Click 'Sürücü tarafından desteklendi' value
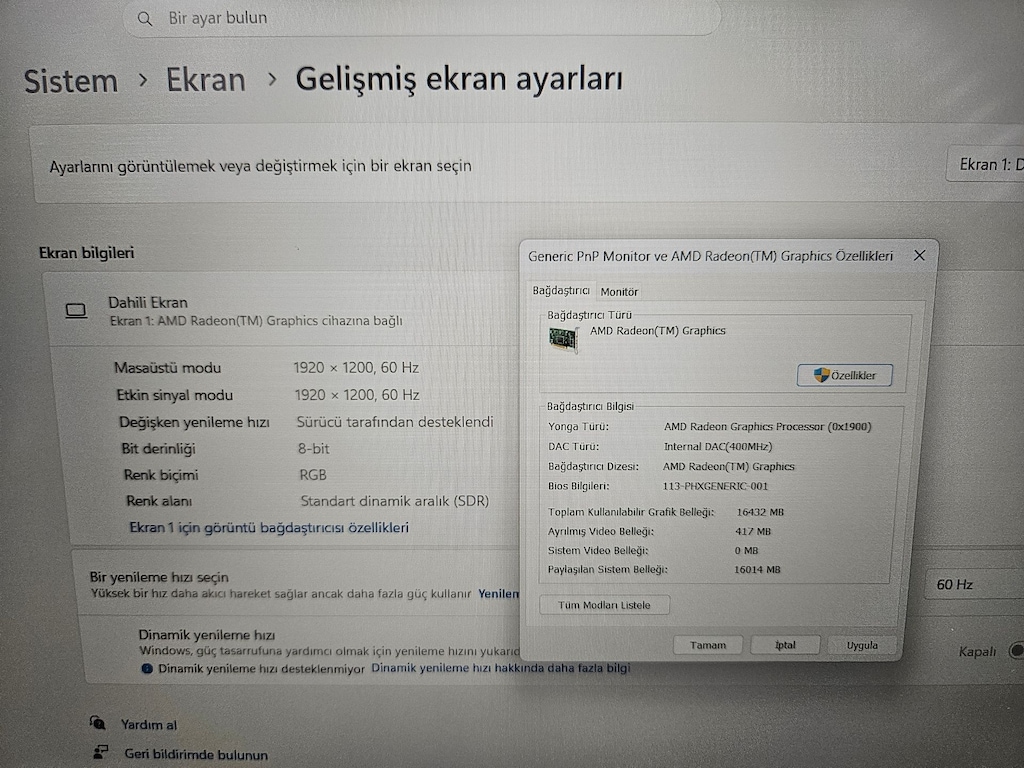Screen dimensions: 1024x768 click(x=395, y=422)
